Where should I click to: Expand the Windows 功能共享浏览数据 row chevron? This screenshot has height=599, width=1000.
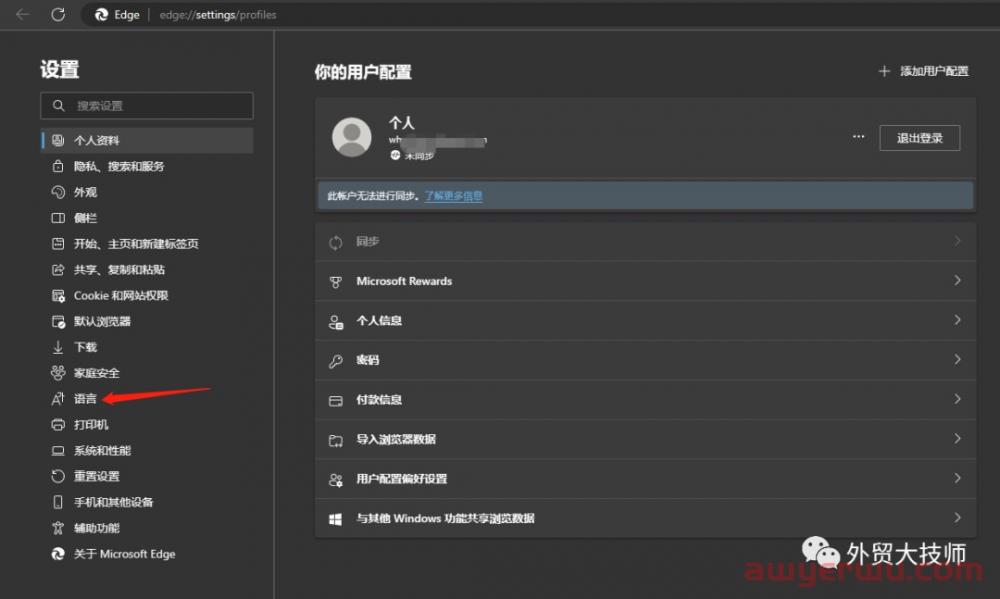point(957,517)
